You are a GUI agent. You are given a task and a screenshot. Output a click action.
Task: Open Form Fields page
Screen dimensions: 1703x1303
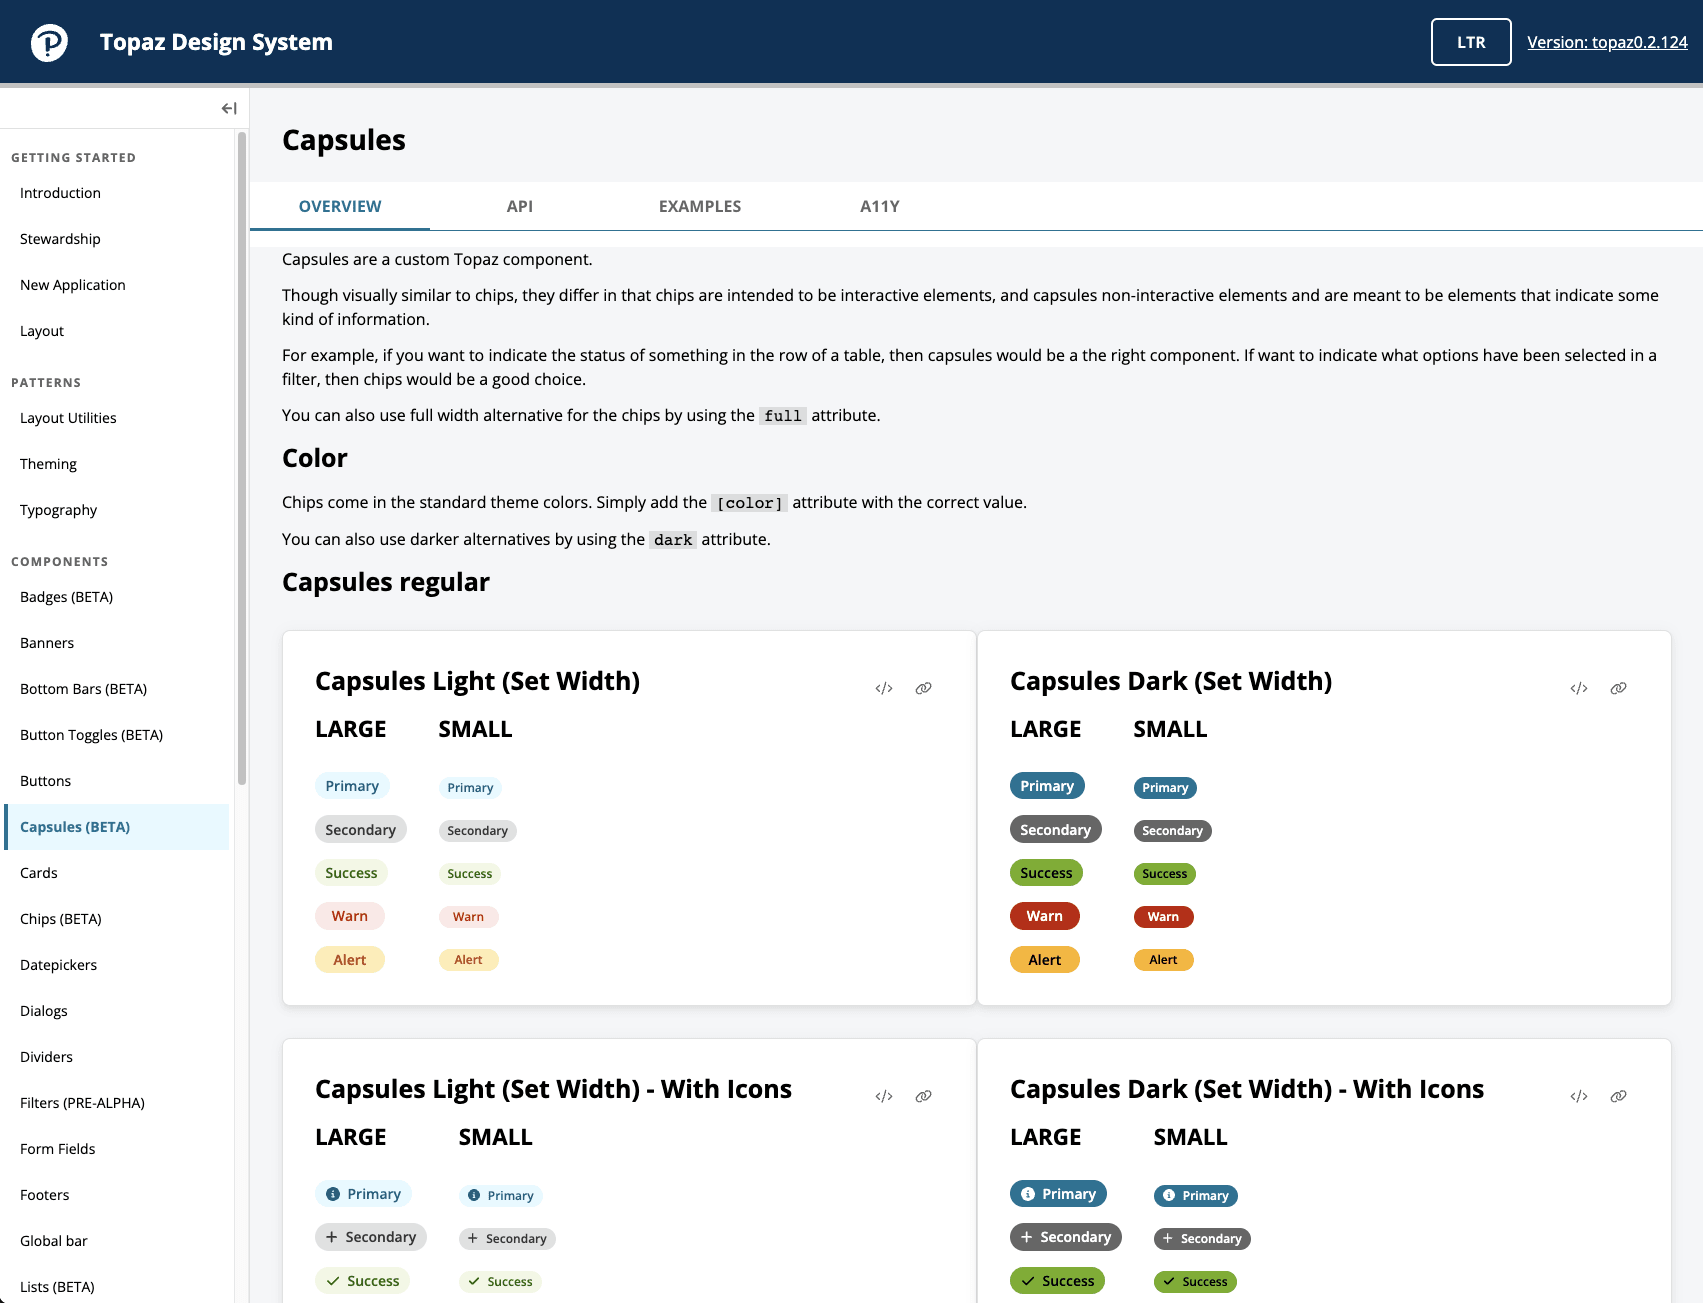point(117,1149)
